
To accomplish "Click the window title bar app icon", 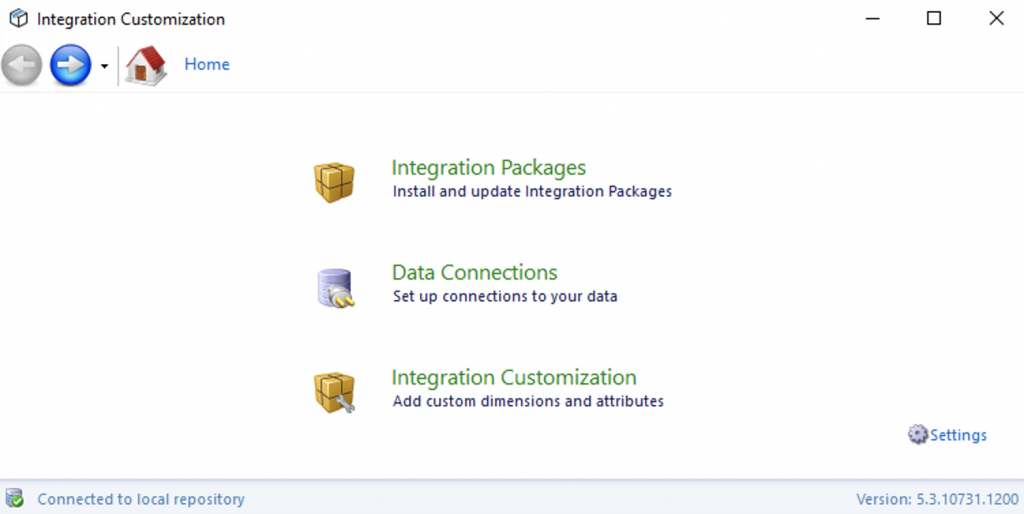I will tap(18, 19).
